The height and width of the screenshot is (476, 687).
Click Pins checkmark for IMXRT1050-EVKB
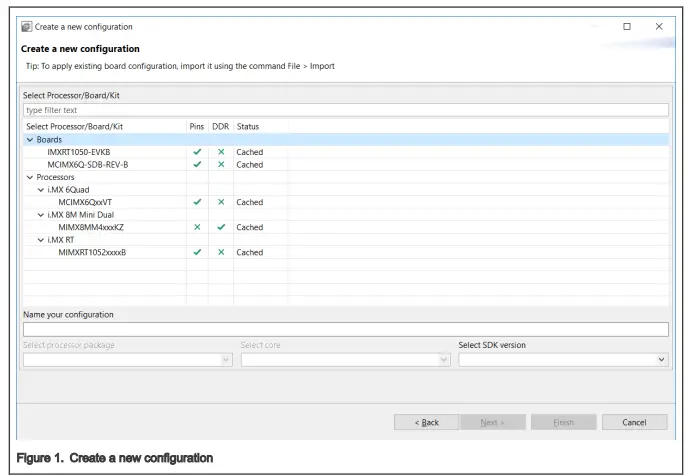(197, 152)
